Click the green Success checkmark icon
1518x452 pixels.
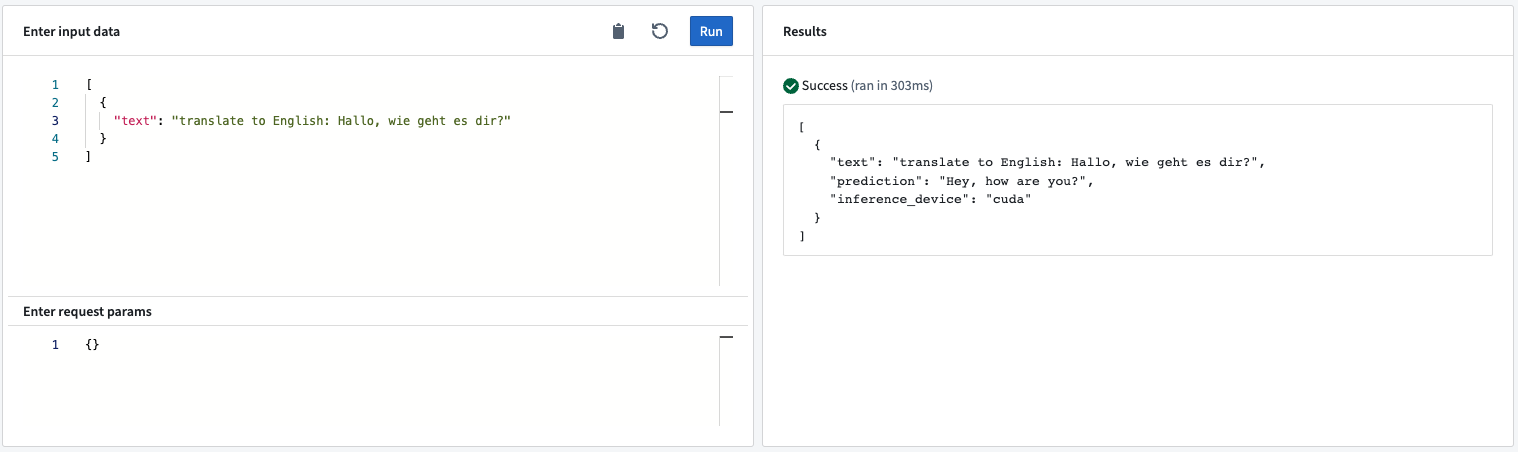(x=791, y=86)
